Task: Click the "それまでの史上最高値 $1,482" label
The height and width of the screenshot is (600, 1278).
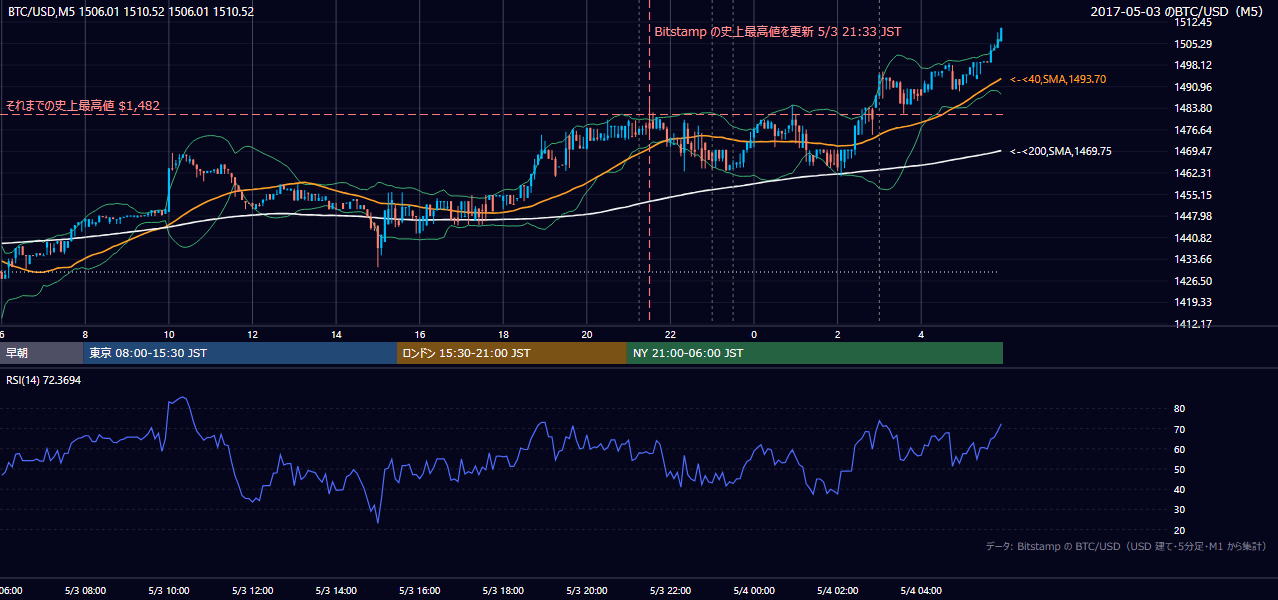Action: 82,105
